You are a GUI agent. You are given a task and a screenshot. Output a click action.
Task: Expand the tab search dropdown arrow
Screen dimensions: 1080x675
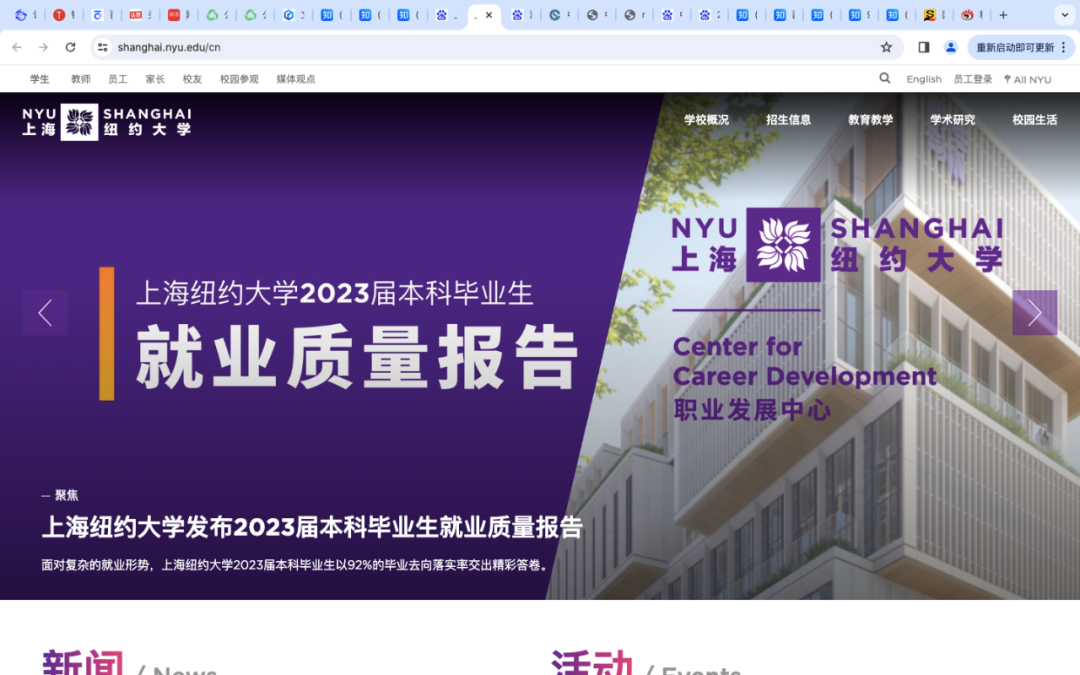(x=1064, y=14)
